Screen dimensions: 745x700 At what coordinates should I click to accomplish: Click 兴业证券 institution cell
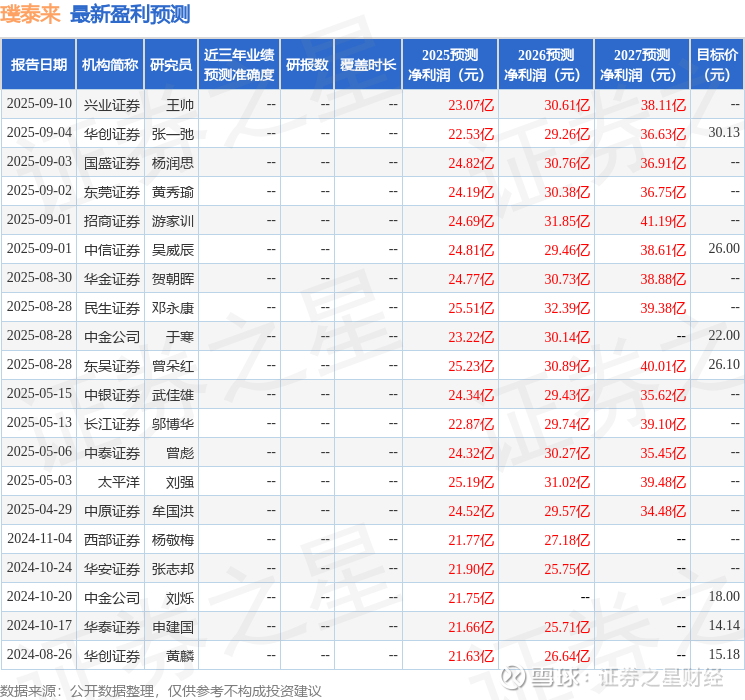112,105
